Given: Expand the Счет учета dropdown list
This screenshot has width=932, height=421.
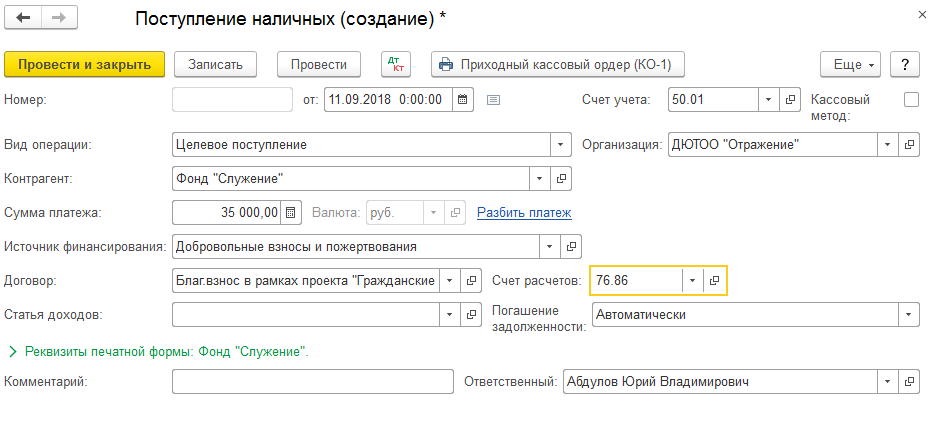Looking at the screenshot, I should pyautogui.click(x=769, y=100).
